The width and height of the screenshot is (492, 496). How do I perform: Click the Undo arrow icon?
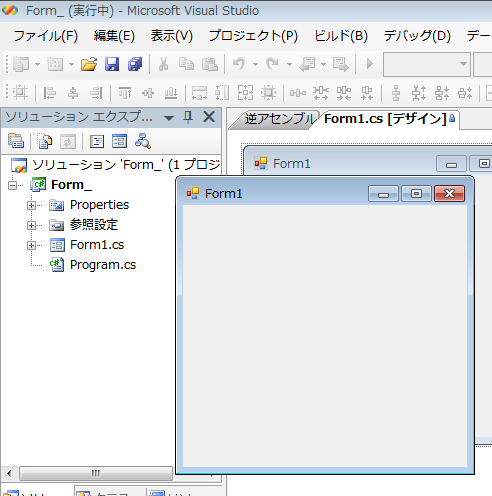coord(239,63)
